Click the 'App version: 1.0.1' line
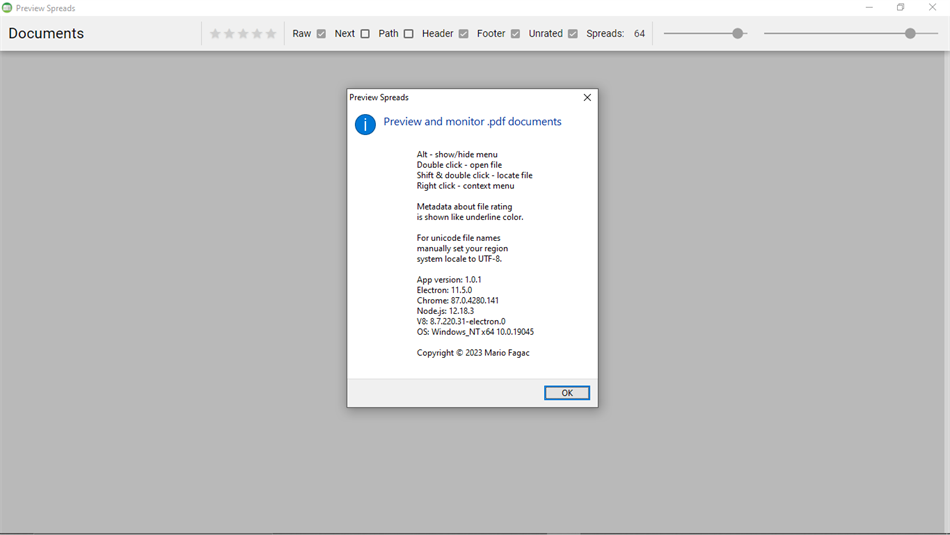Image resolution: width=950 pixels, height=535 pixels. (x=449, y=279)
